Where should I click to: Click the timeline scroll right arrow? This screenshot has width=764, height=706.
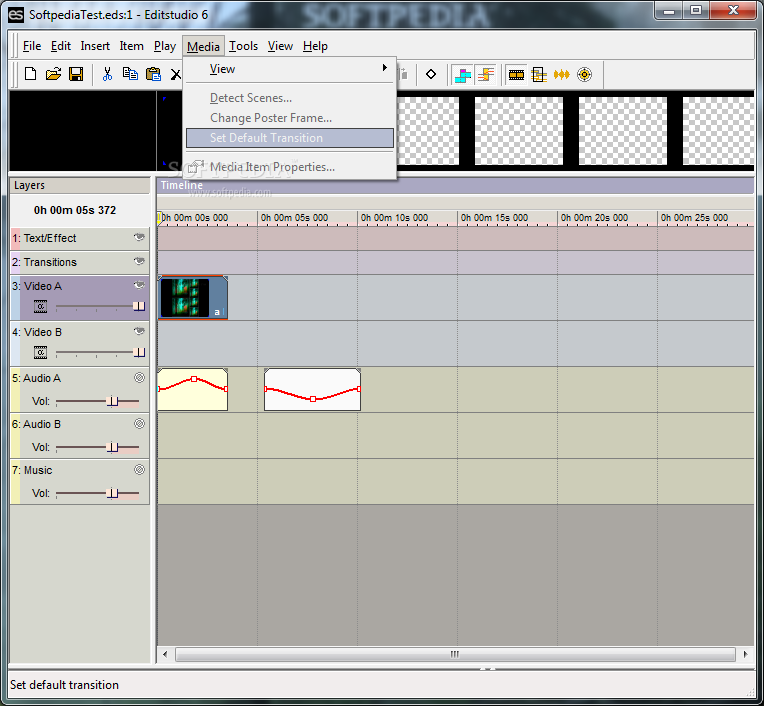point(745,654)
